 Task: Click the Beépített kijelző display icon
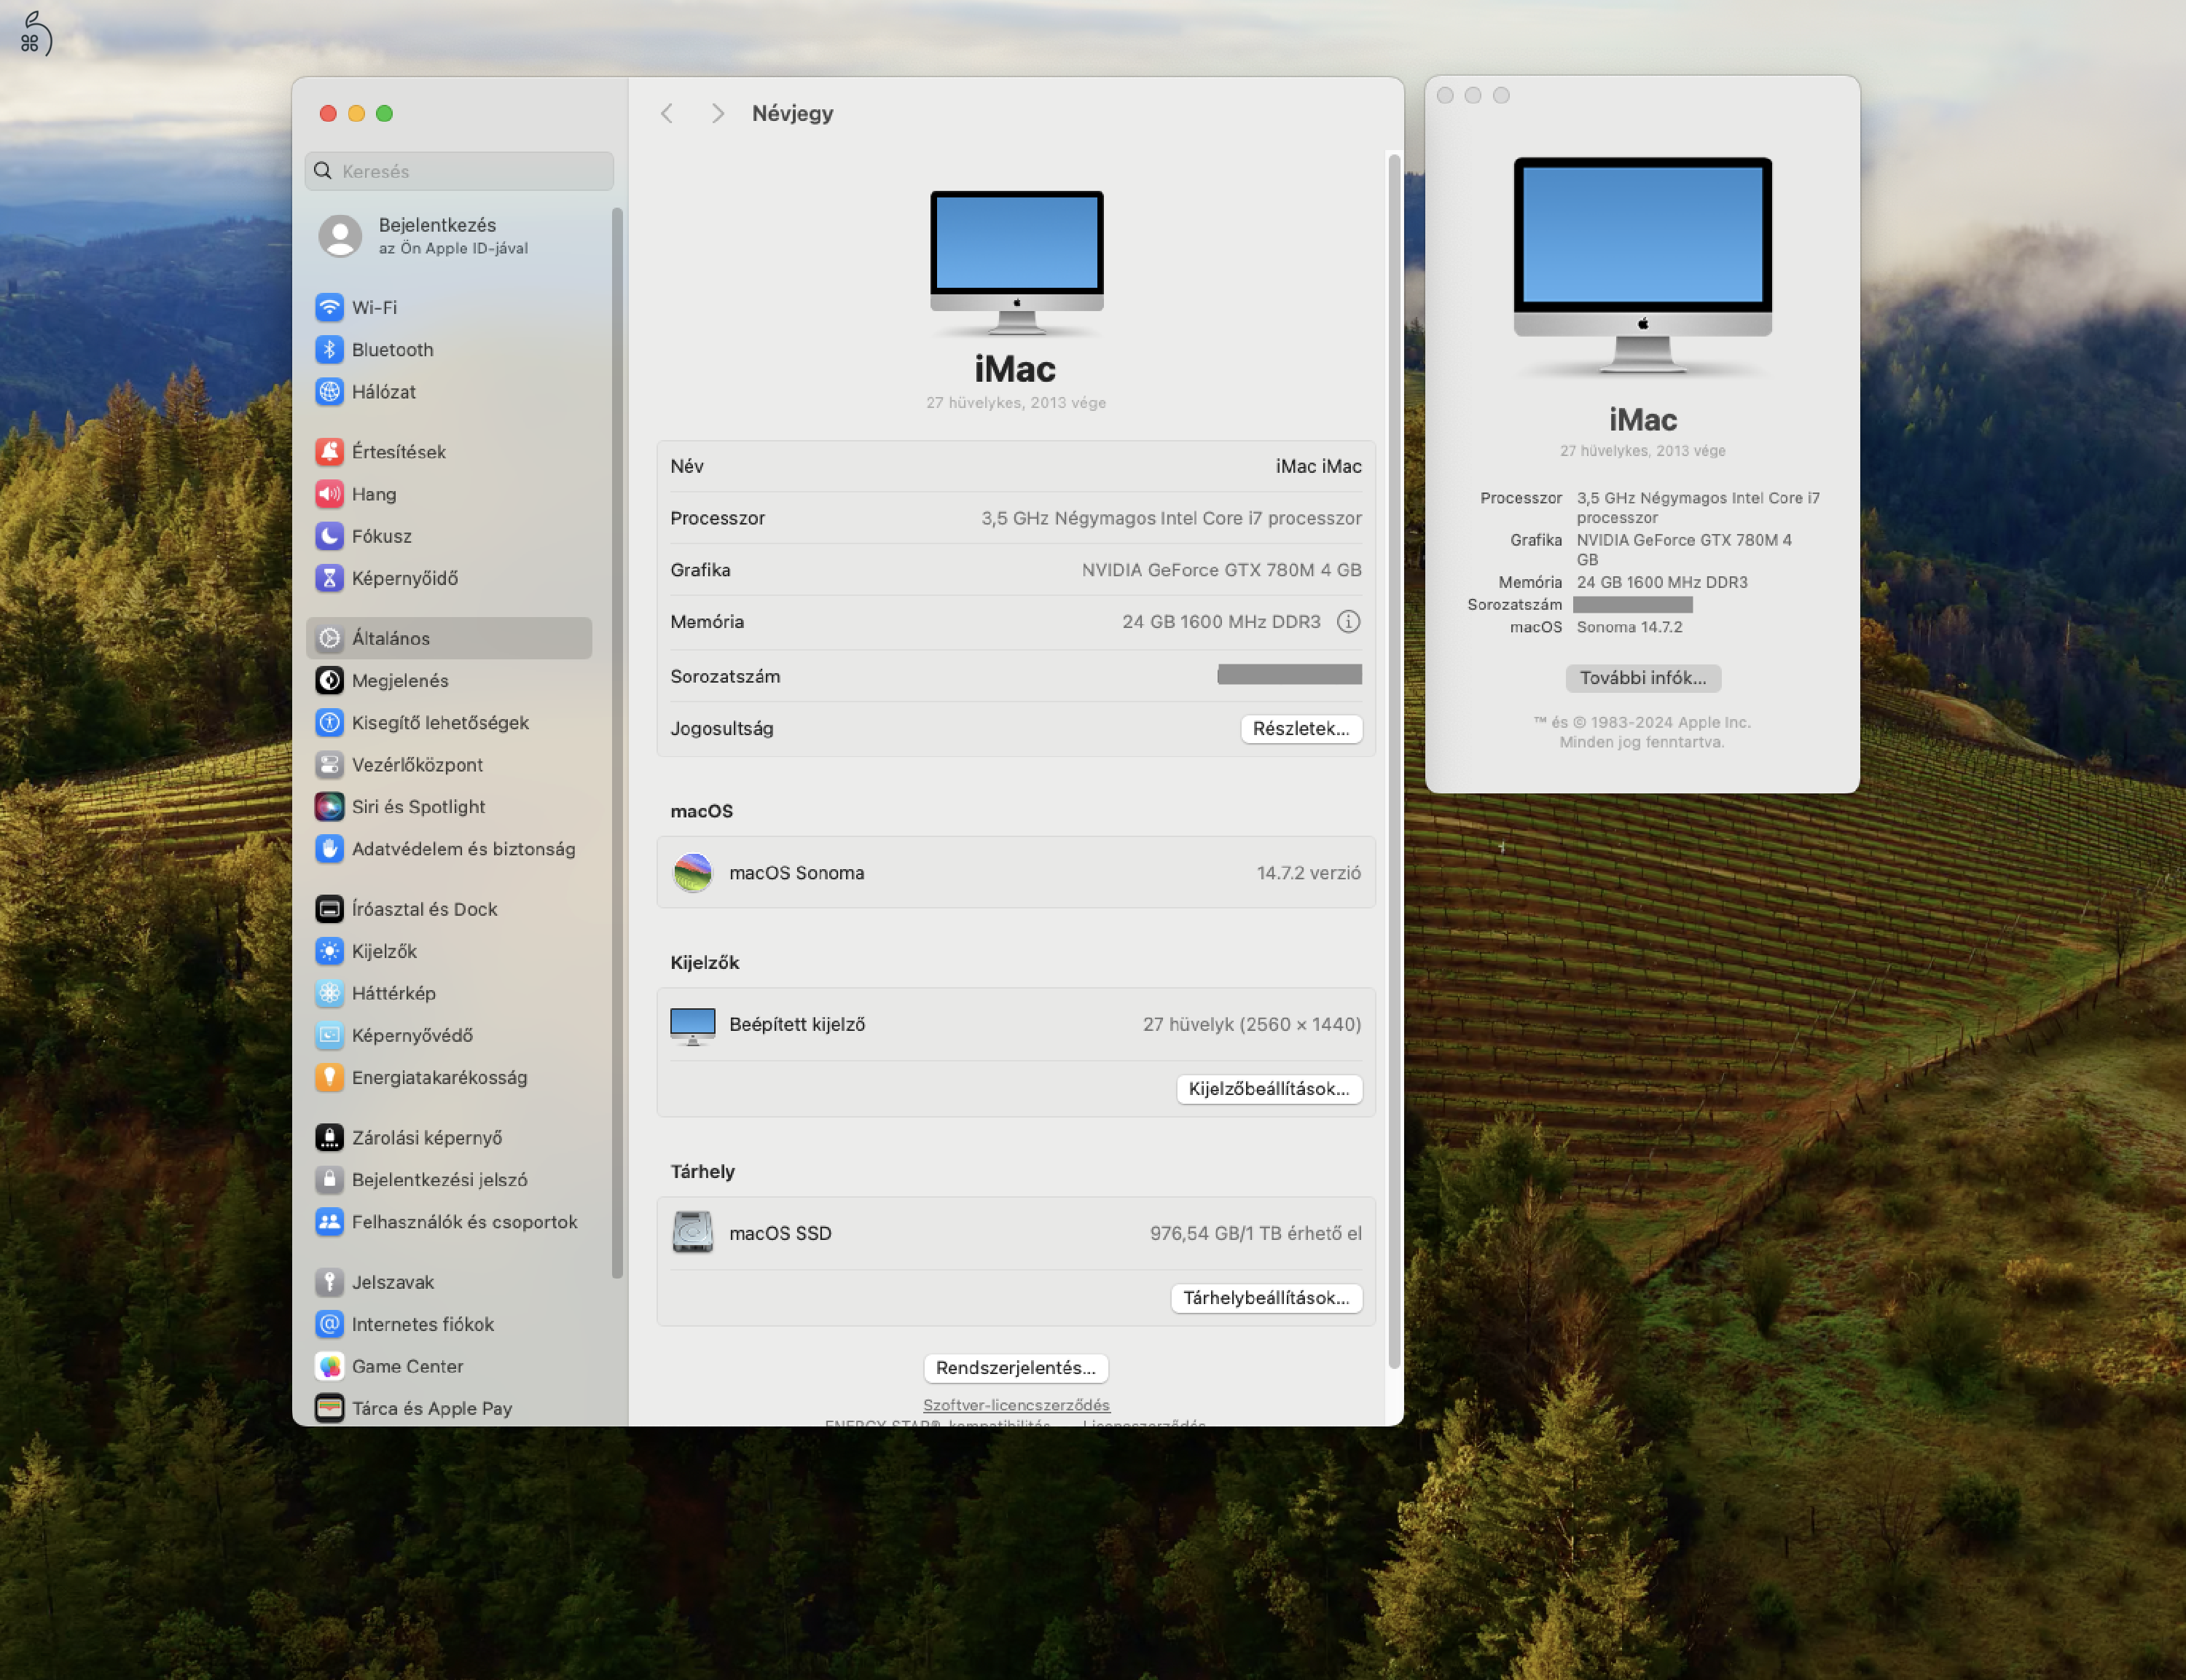click(x=692, y=1025)
